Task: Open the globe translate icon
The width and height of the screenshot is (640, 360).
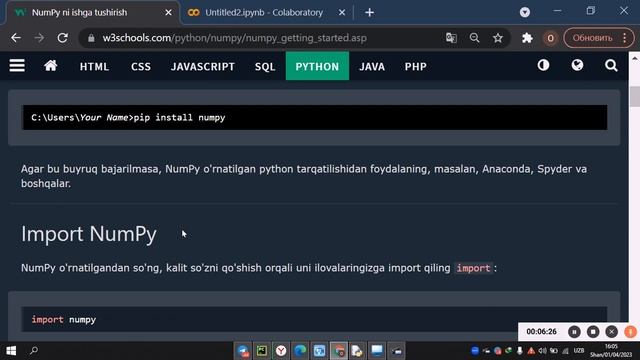Action: click(577, 65)
